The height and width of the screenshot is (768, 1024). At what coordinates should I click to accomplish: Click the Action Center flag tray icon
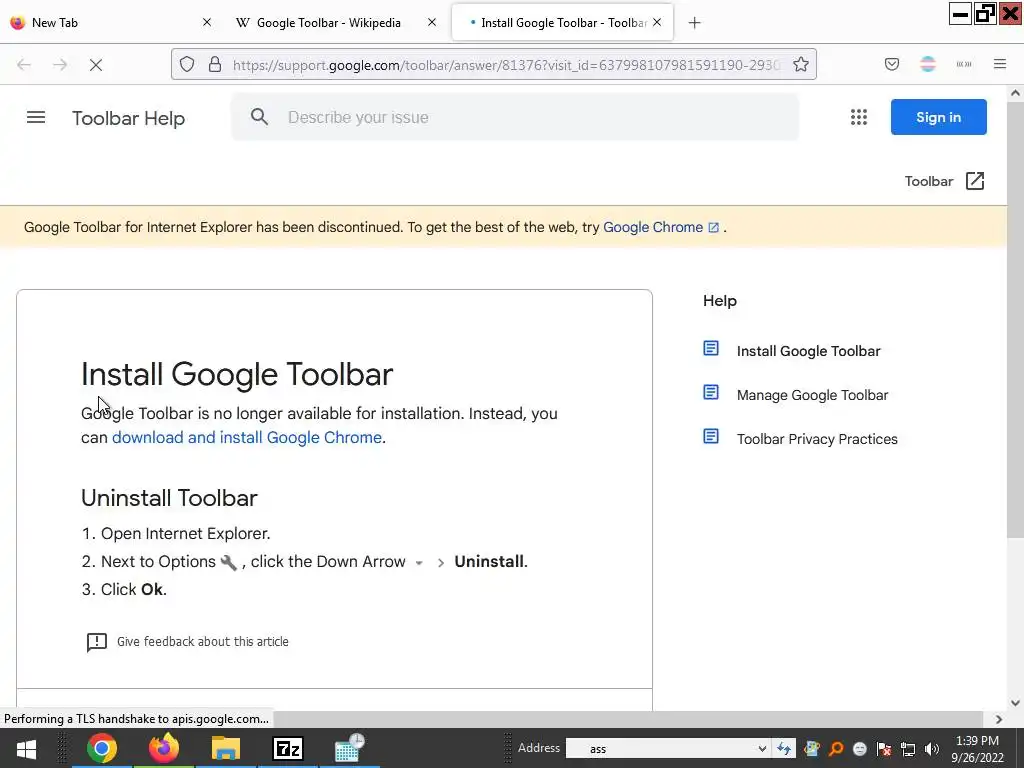[x=884, y=749]
